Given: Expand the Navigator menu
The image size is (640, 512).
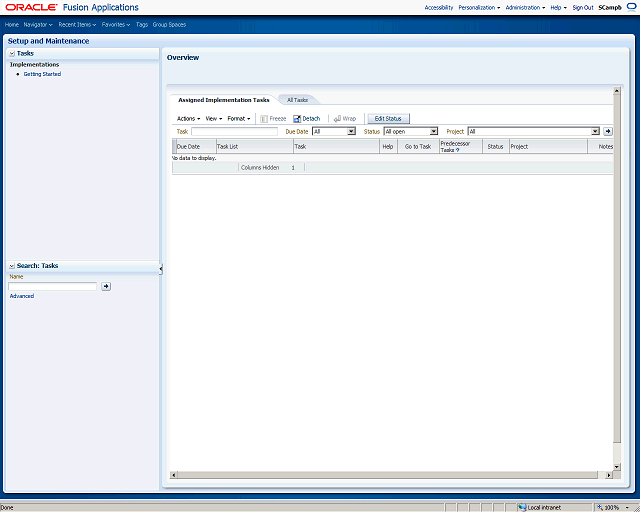Looking at the screenshot, I should tap(38, 24).
